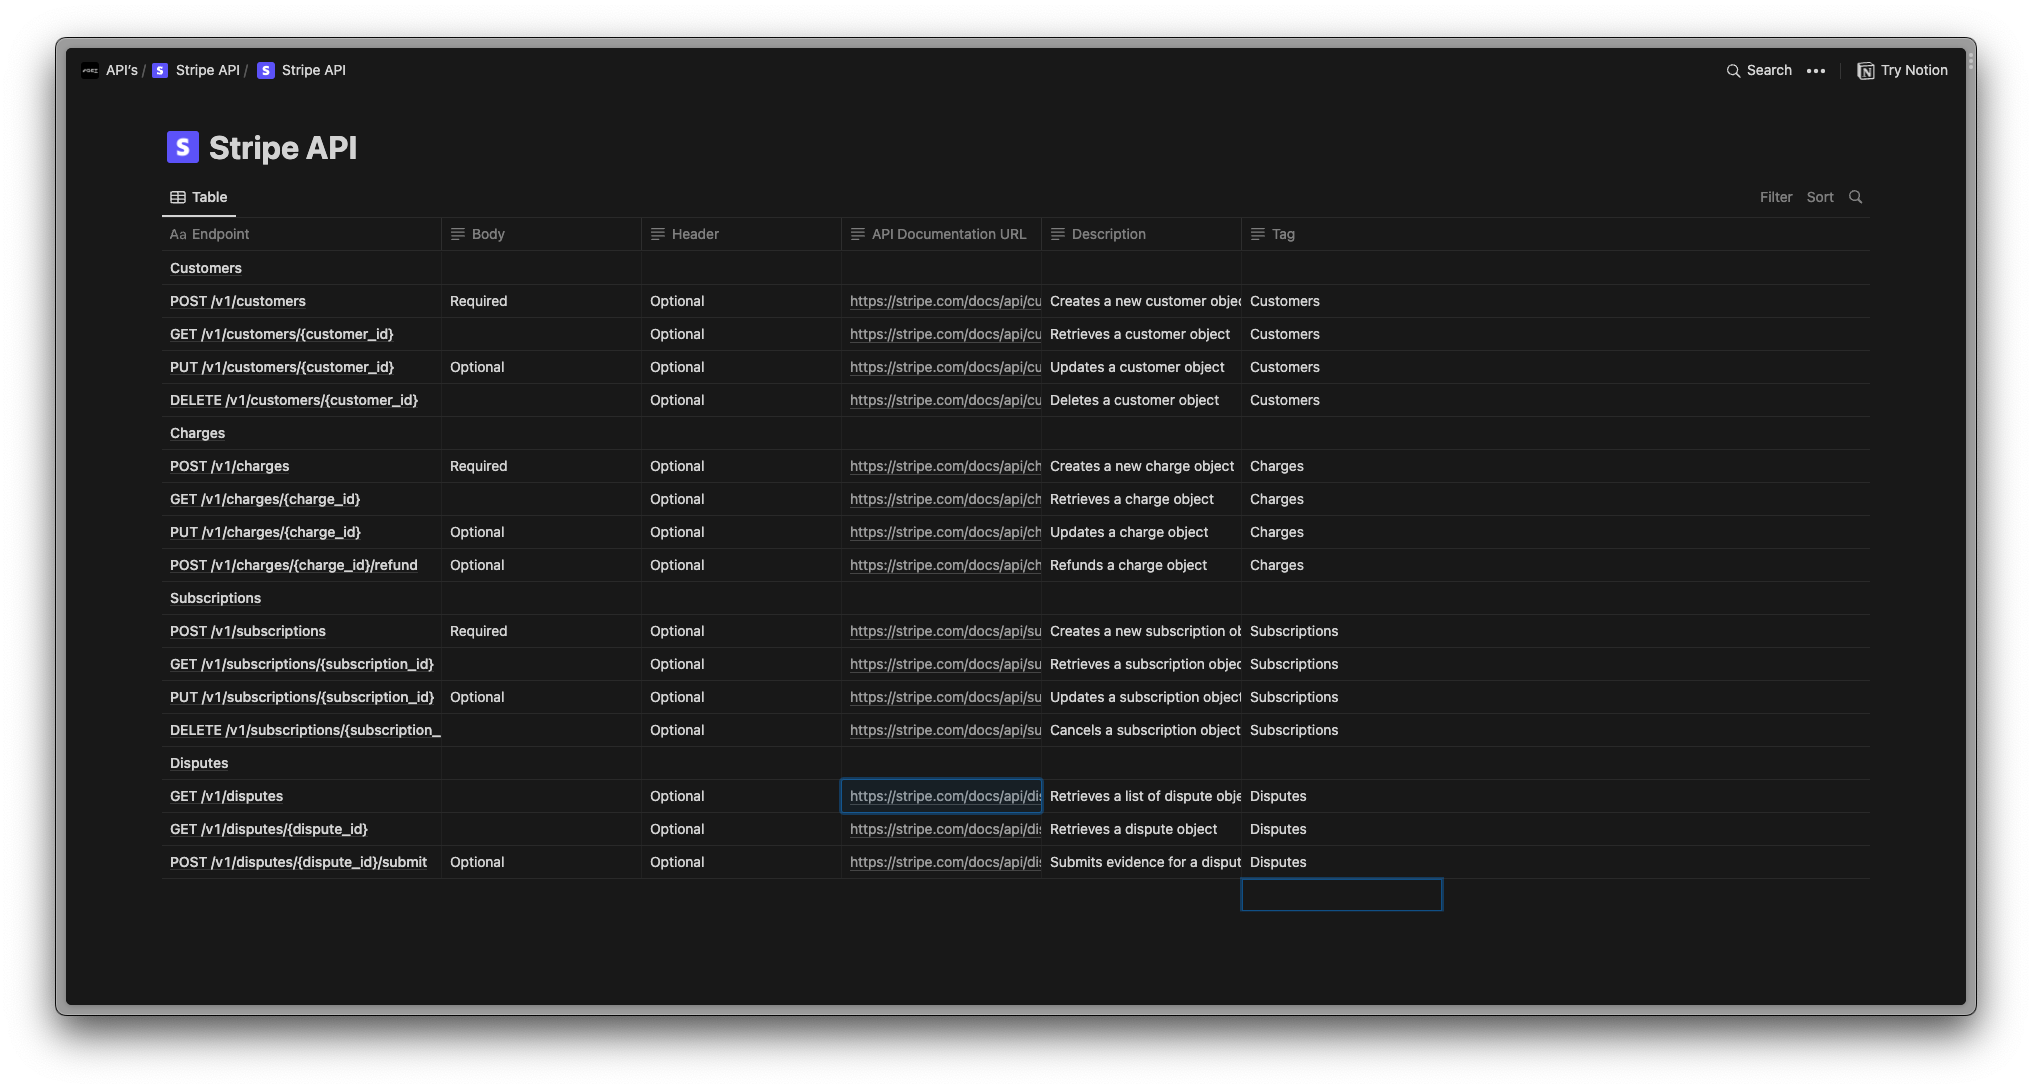This screenshot has height=1089, width=2032.
Task: Open the first Stripe API breadcrumb text
Action: [208, 70]
